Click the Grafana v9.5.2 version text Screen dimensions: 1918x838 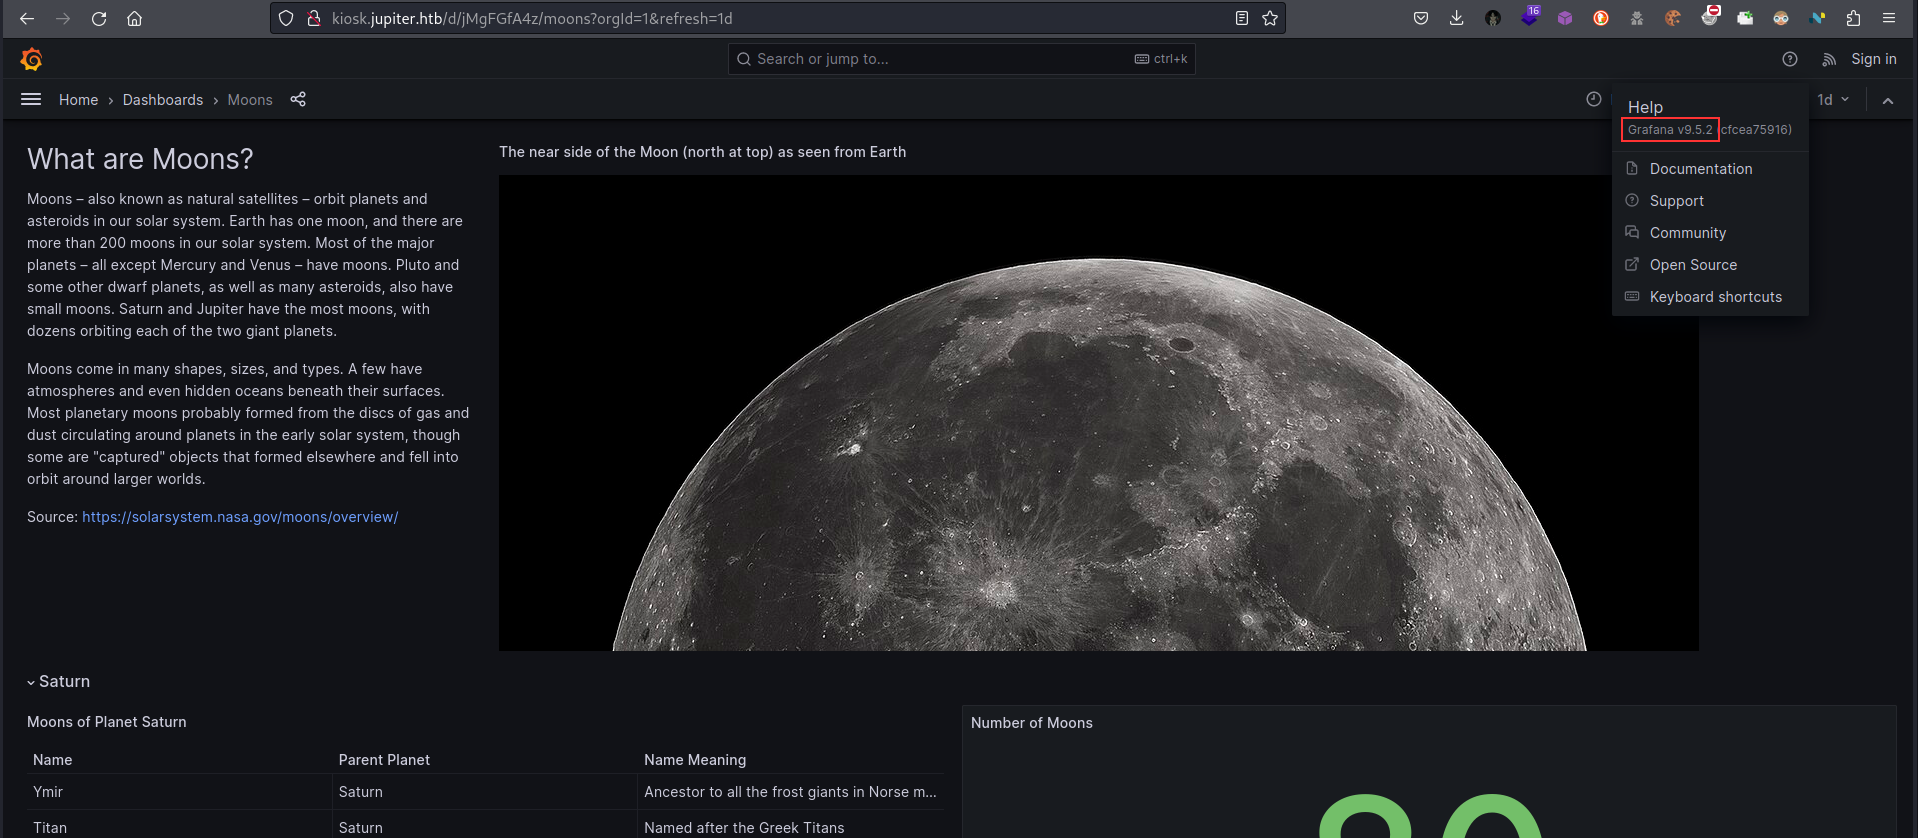pos(1670,130)
